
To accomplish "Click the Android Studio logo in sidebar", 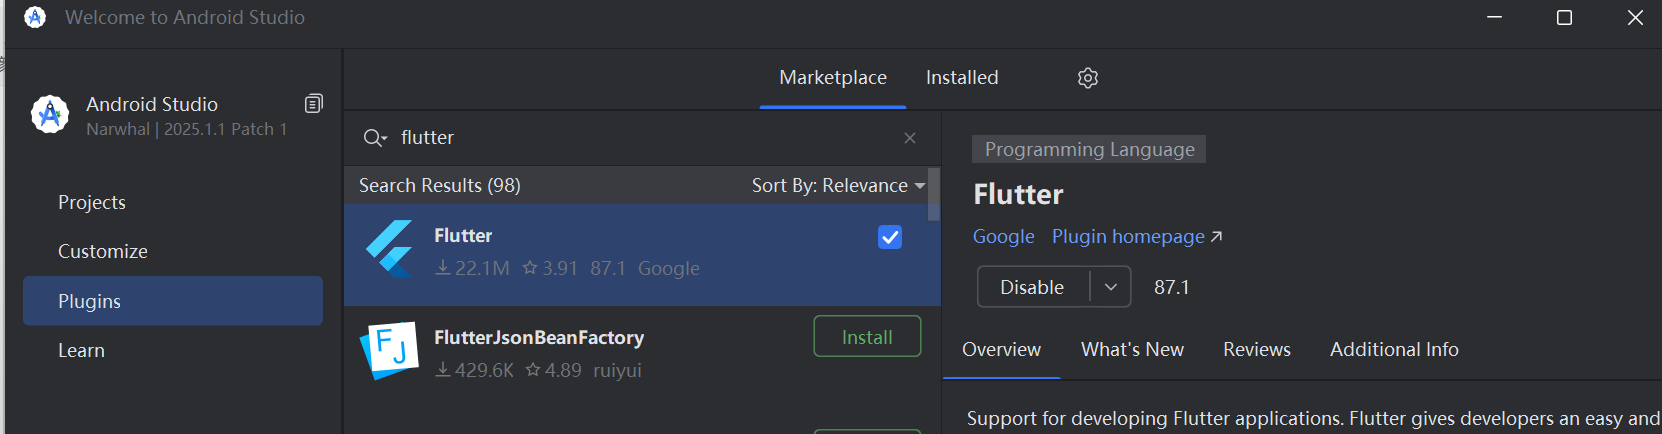I will coord(50,115).
